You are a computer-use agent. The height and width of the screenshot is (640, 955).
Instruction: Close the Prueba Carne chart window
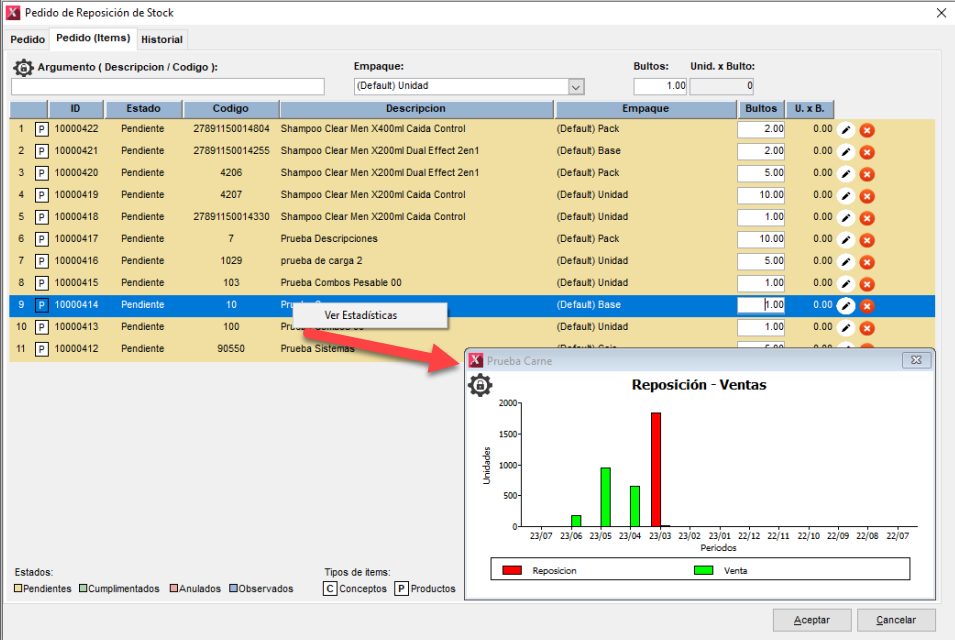pos(915,360)
